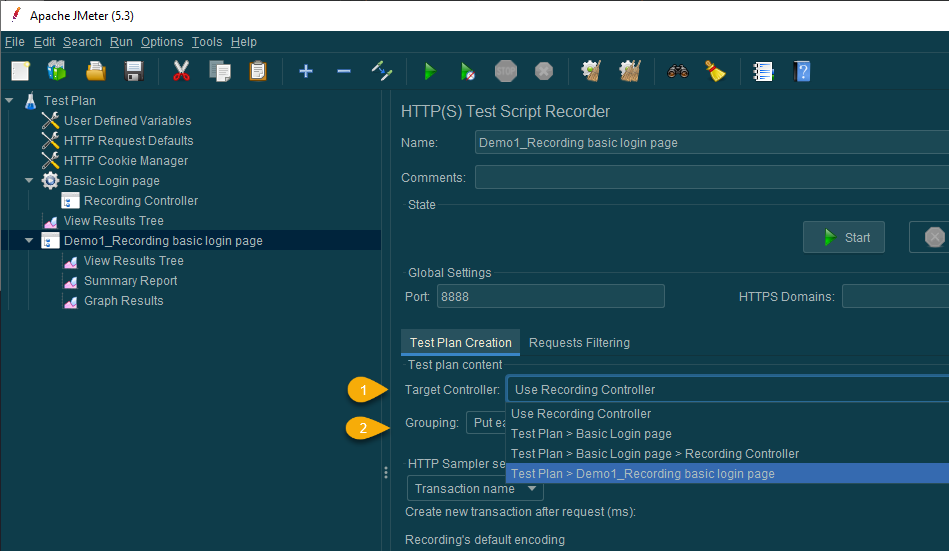Open the Templates icon in toolbar
Screen dimensions: 949x551
click(57, 71)
